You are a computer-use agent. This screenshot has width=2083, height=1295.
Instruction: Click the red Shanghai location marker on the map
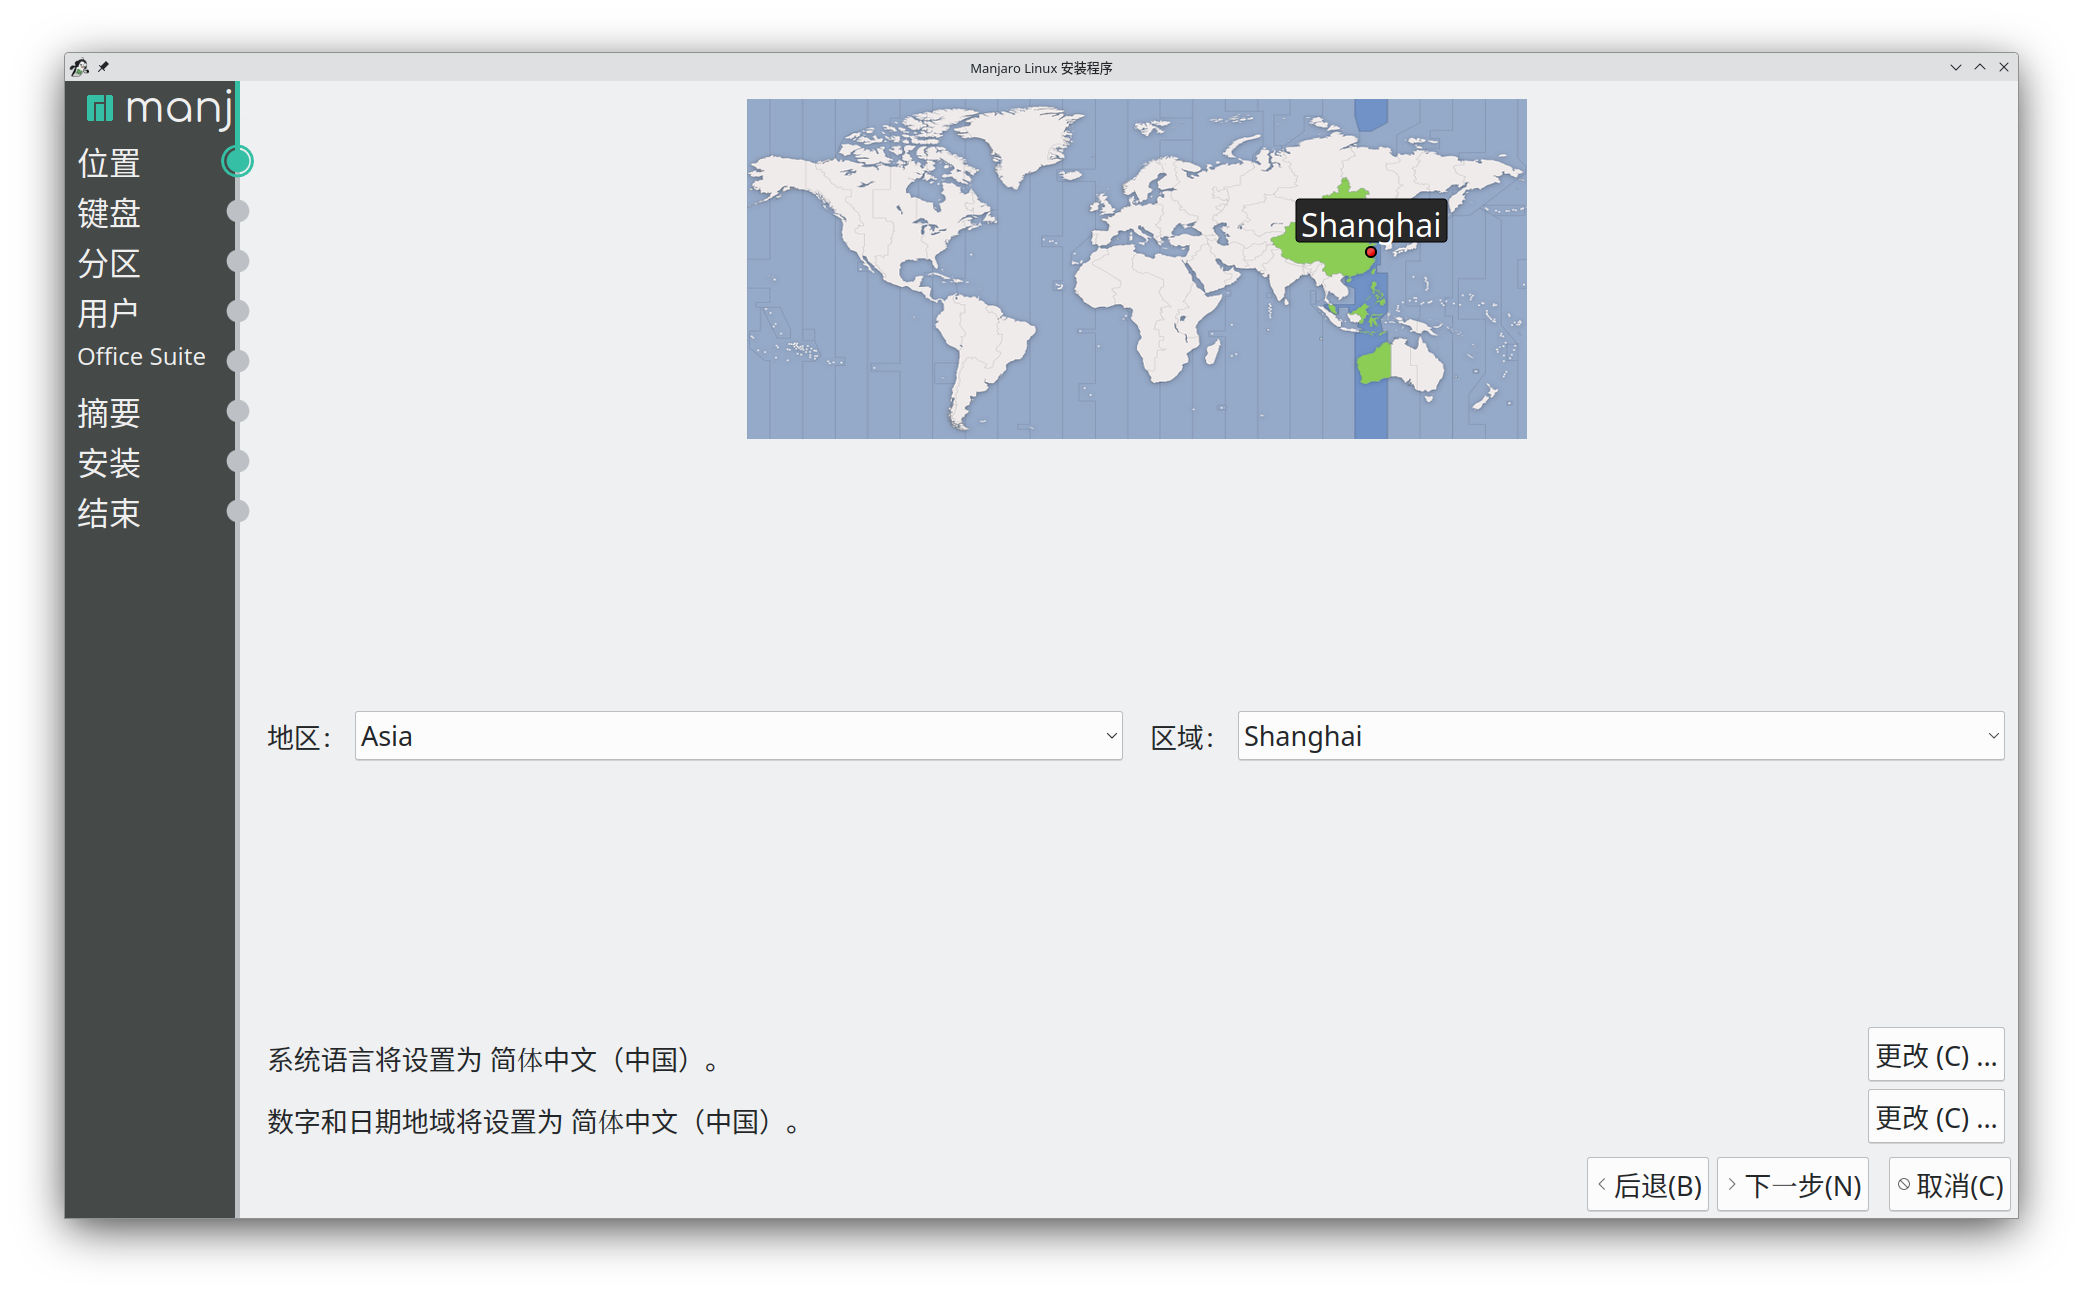(x=1370, y=252)
